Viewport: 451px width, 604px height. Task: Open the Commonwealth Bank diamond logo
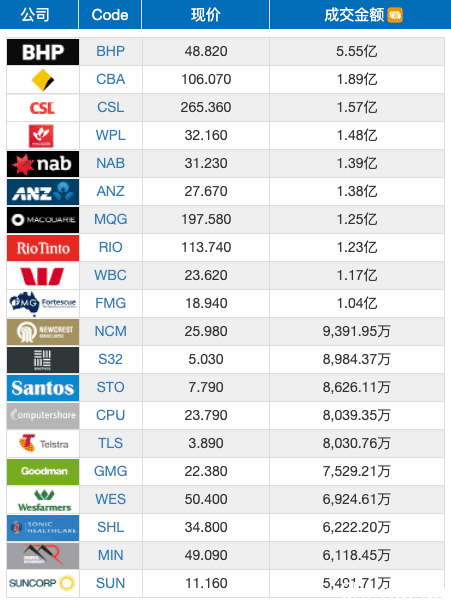tap(43, 80)
